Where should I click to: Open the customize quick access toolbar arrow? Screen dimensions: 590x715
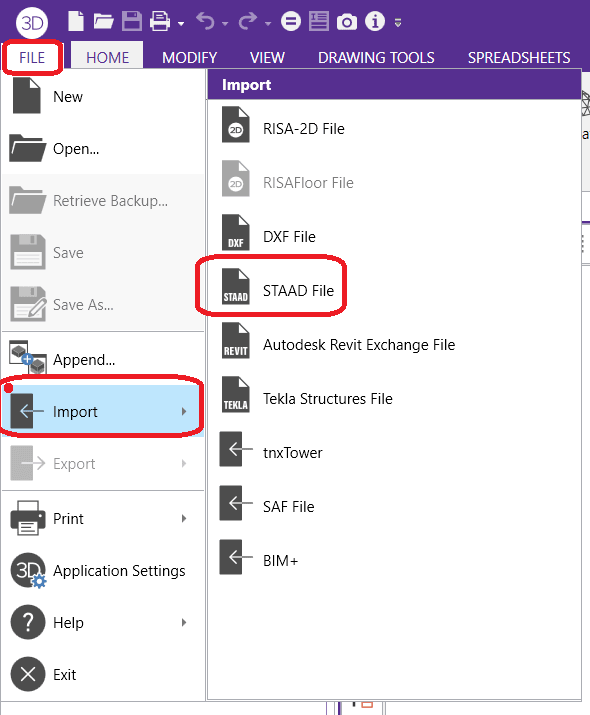[x=398, y=22]
